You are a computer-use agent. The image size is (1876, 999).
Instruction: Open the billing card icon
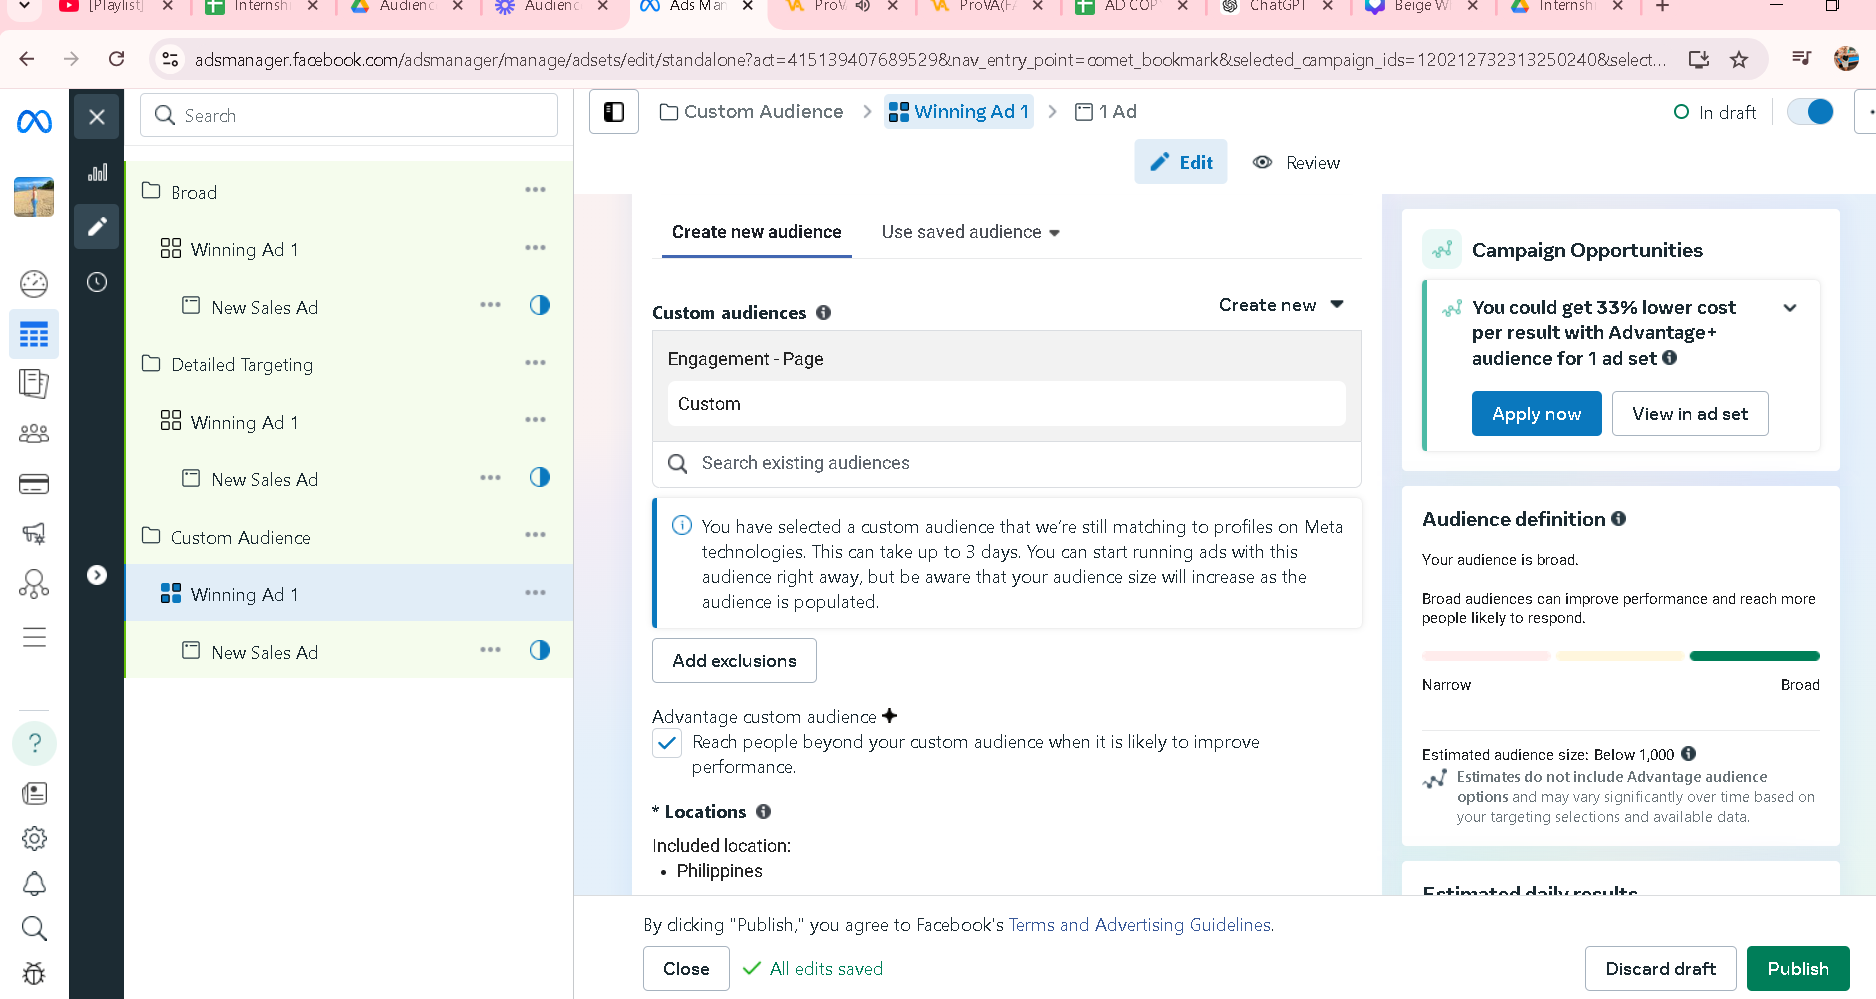pos(34,484)
